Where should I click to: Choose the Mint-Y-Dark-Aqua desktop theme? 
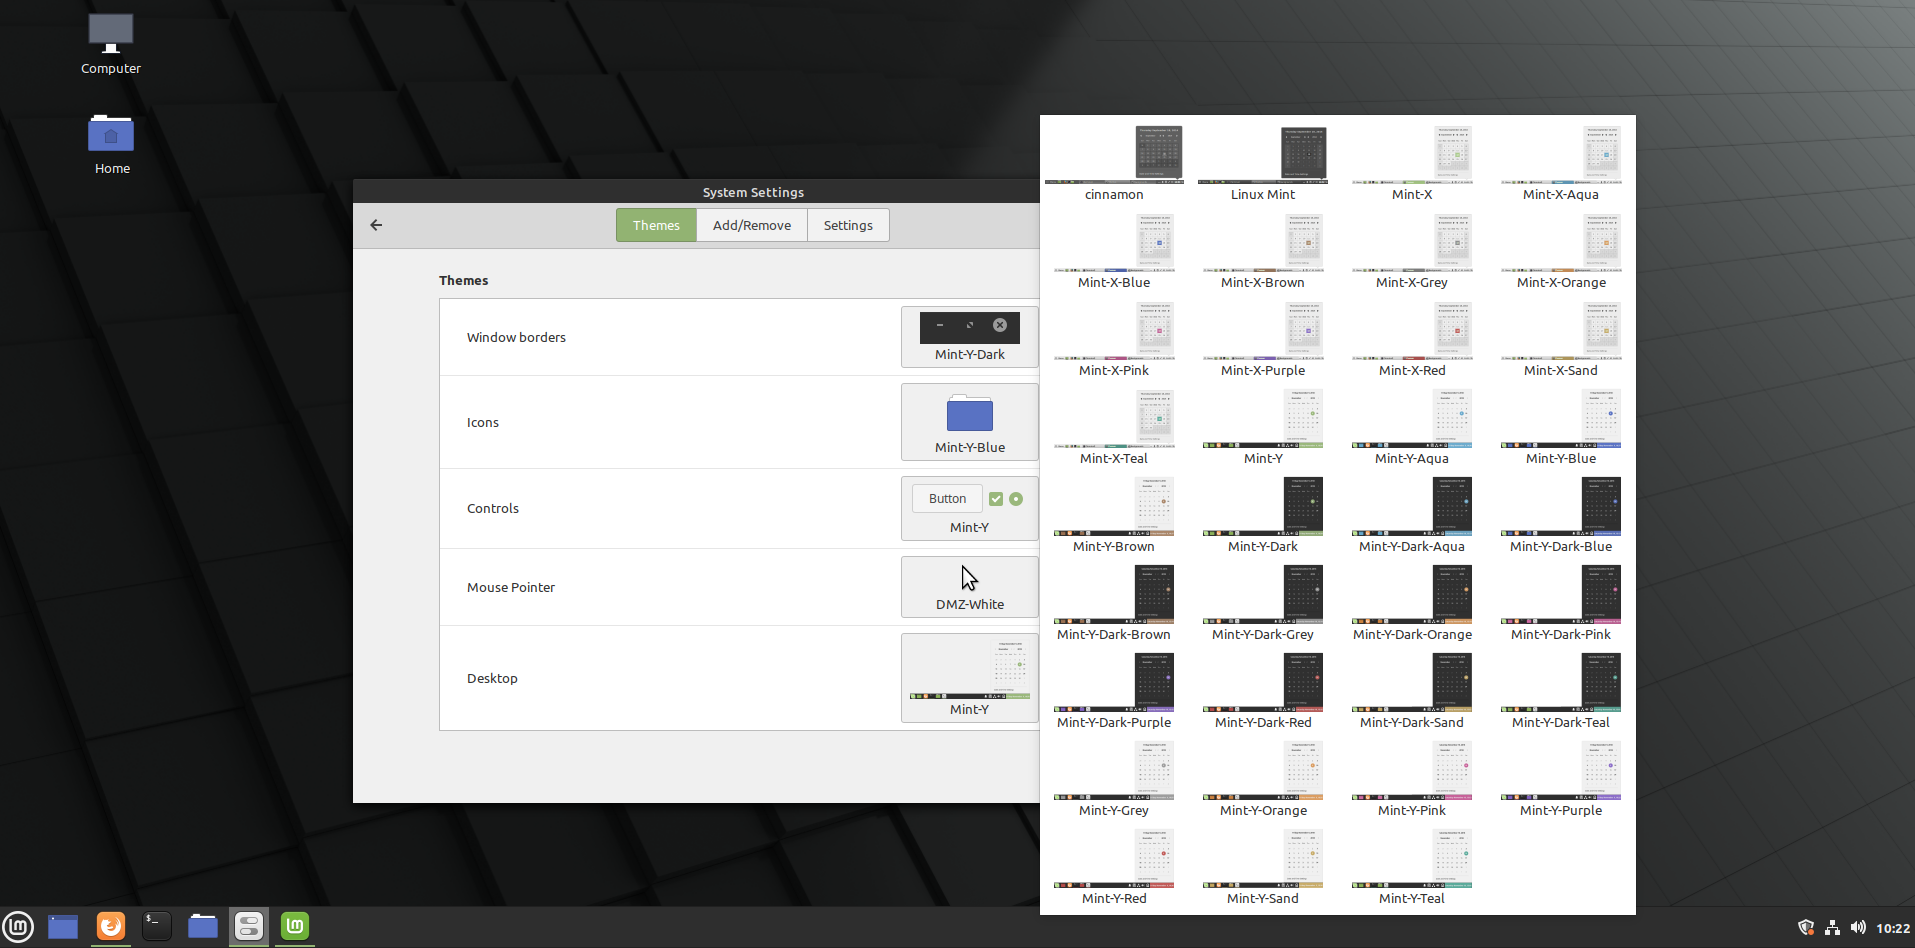pos(1411,516)
